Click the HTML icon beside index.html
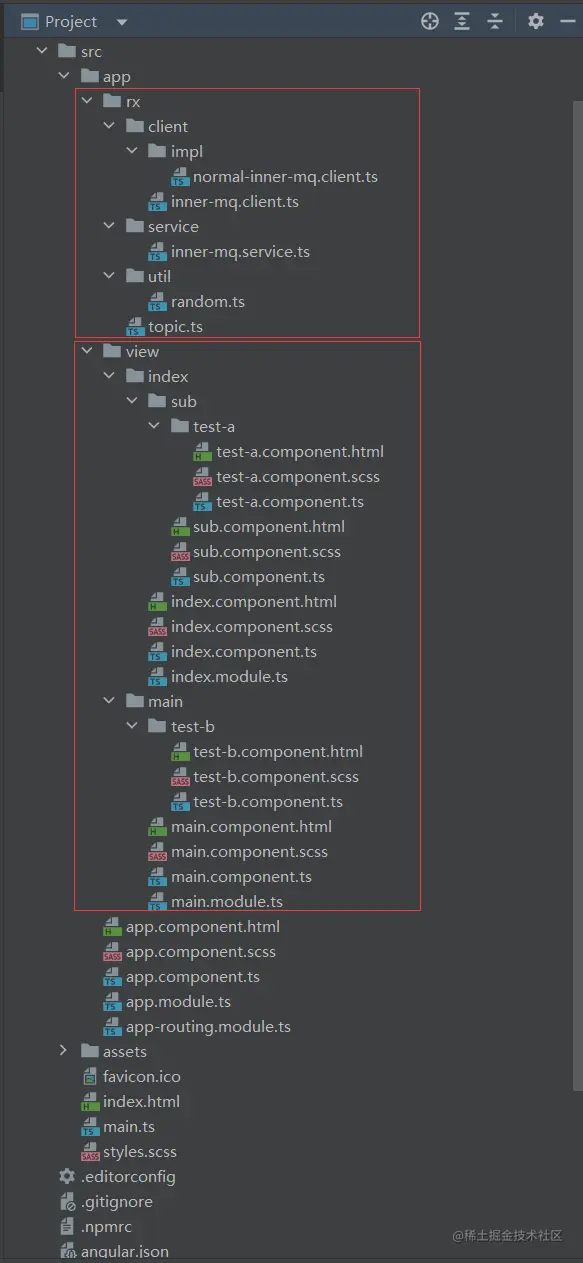The width and height of the screenshot is (583, 1263). tap(90, 1102)
